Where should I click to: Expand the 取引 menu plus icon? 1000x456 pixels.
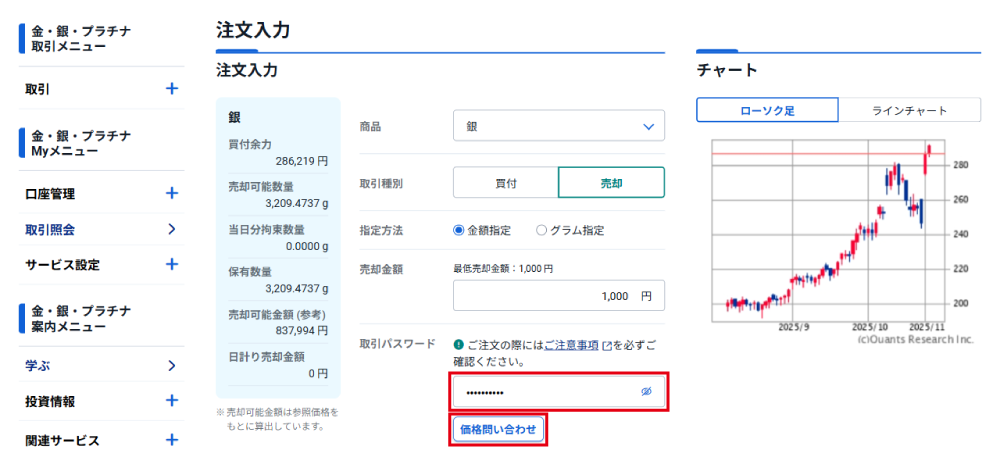click(171, 89)
